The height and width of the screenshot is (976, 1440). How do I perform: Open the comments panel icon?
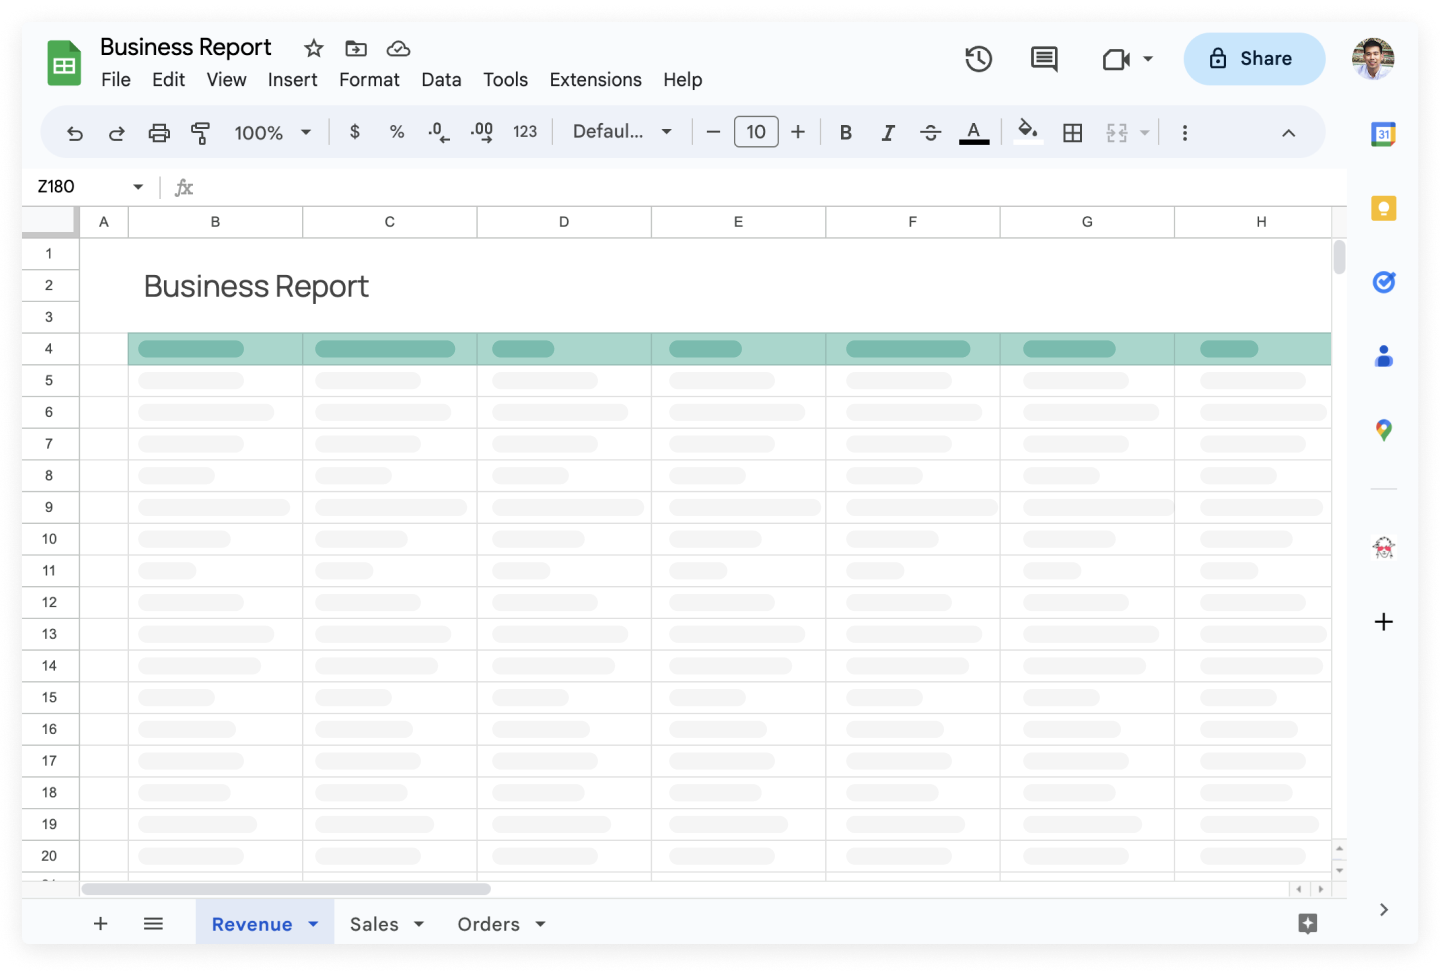1043,59
